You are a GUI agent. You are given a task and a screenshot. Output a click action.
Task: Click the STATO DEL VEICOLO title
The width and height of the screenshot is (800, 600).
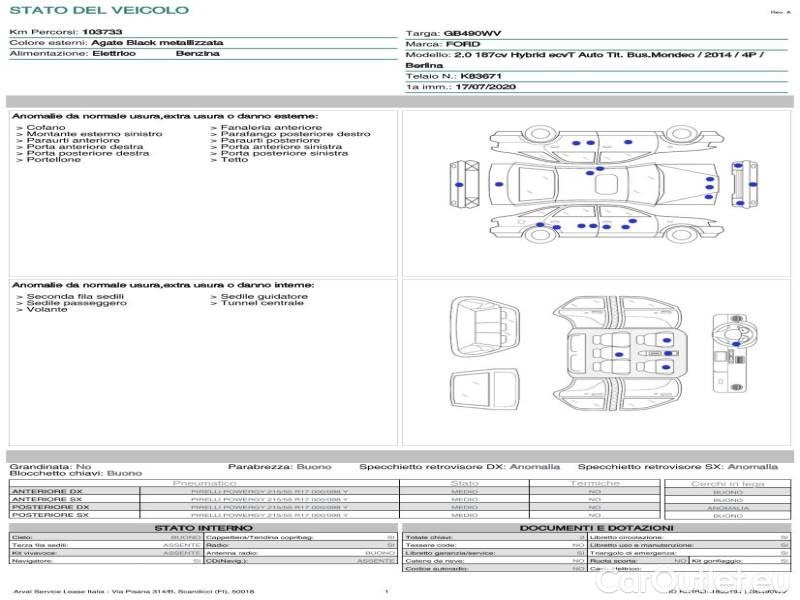(x=98, y=10)
